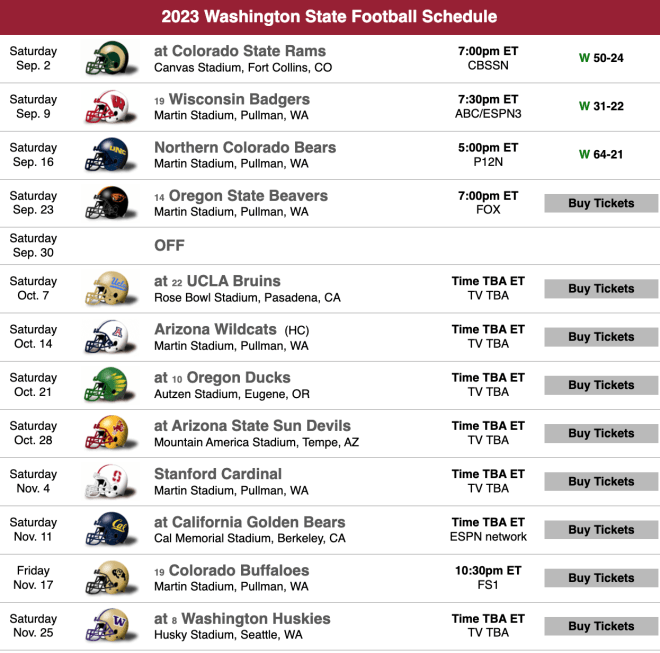Click the 2023 Washington State Football Schedule header

point(330,17)
